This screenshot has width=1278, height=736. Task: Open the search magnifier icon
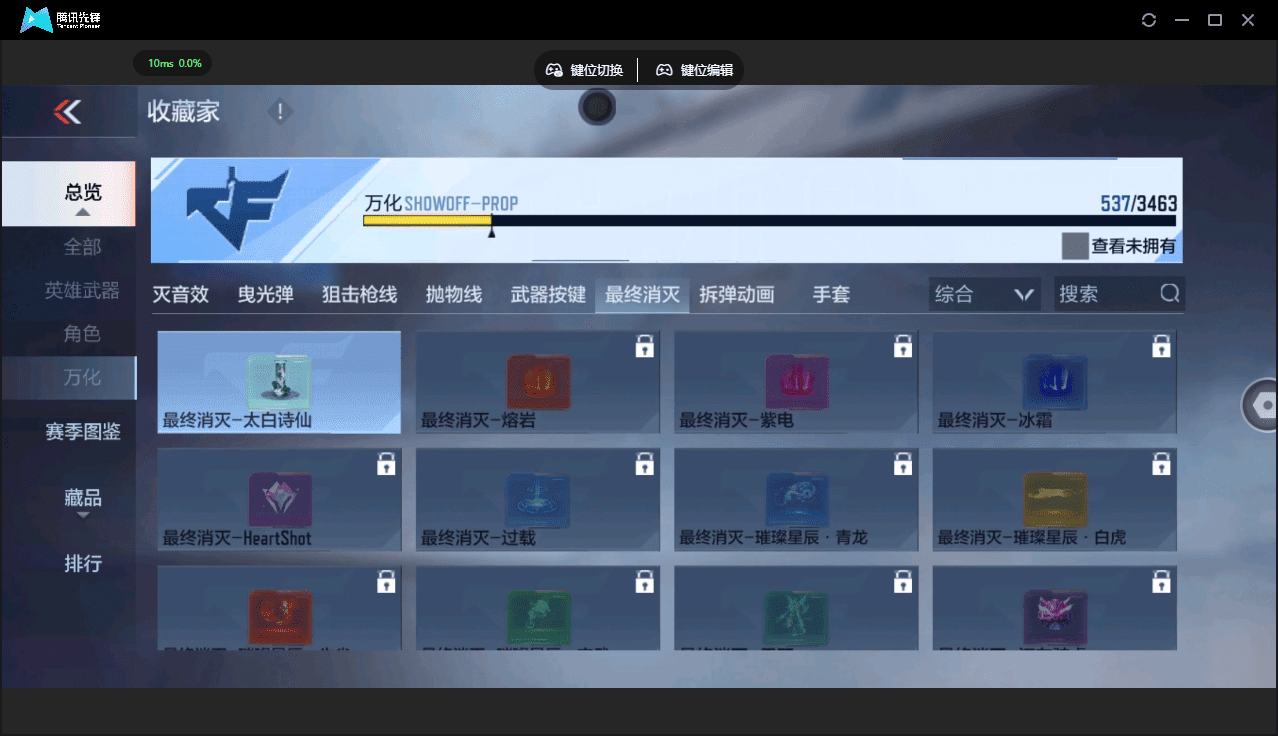(1168, 294)
